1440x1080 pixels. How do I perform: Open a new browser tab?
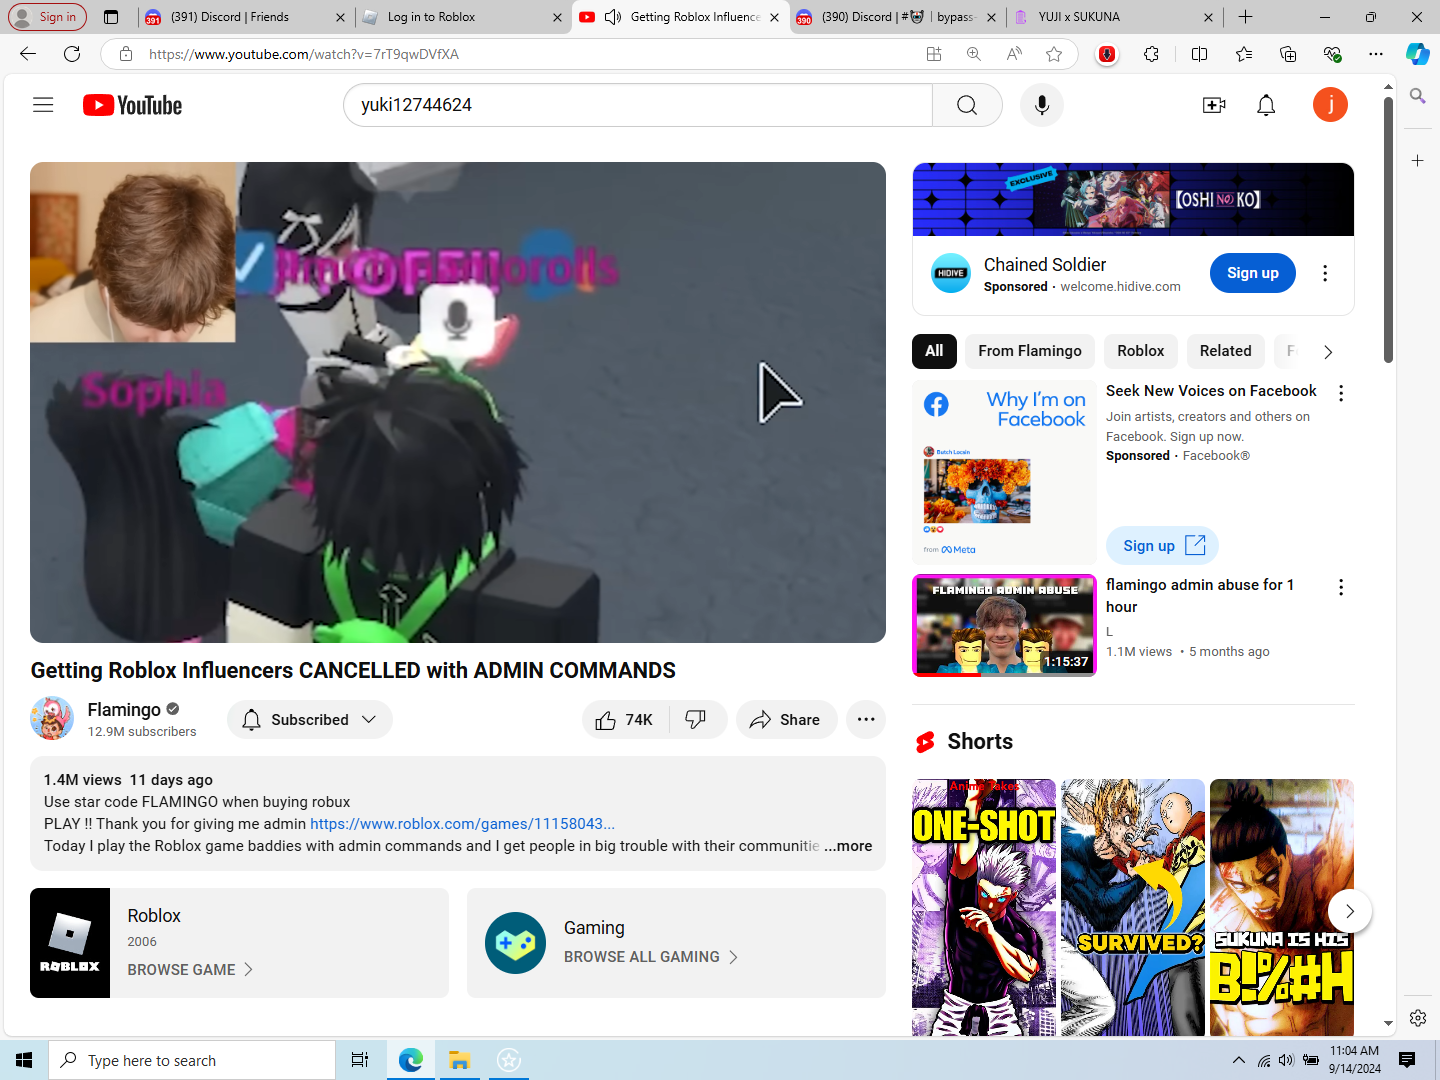tap(1245, 17)
